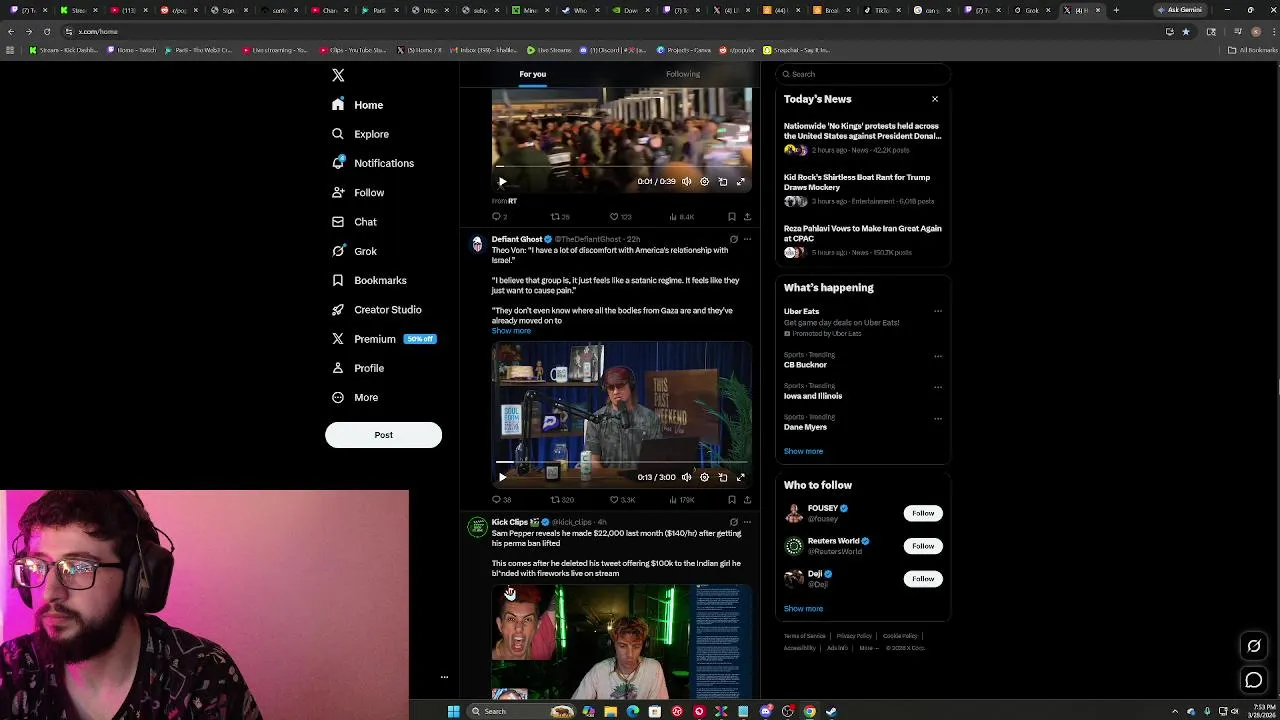Open options for Iowa and Illinois trend
The image size is (1280, 720).
(x=938, y=387)
